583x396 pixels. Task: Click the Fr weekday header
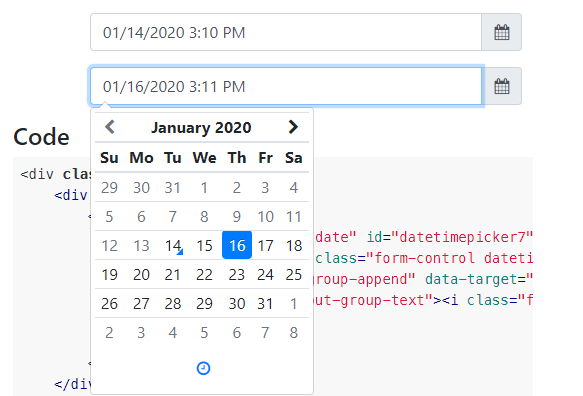click(265, 158)
